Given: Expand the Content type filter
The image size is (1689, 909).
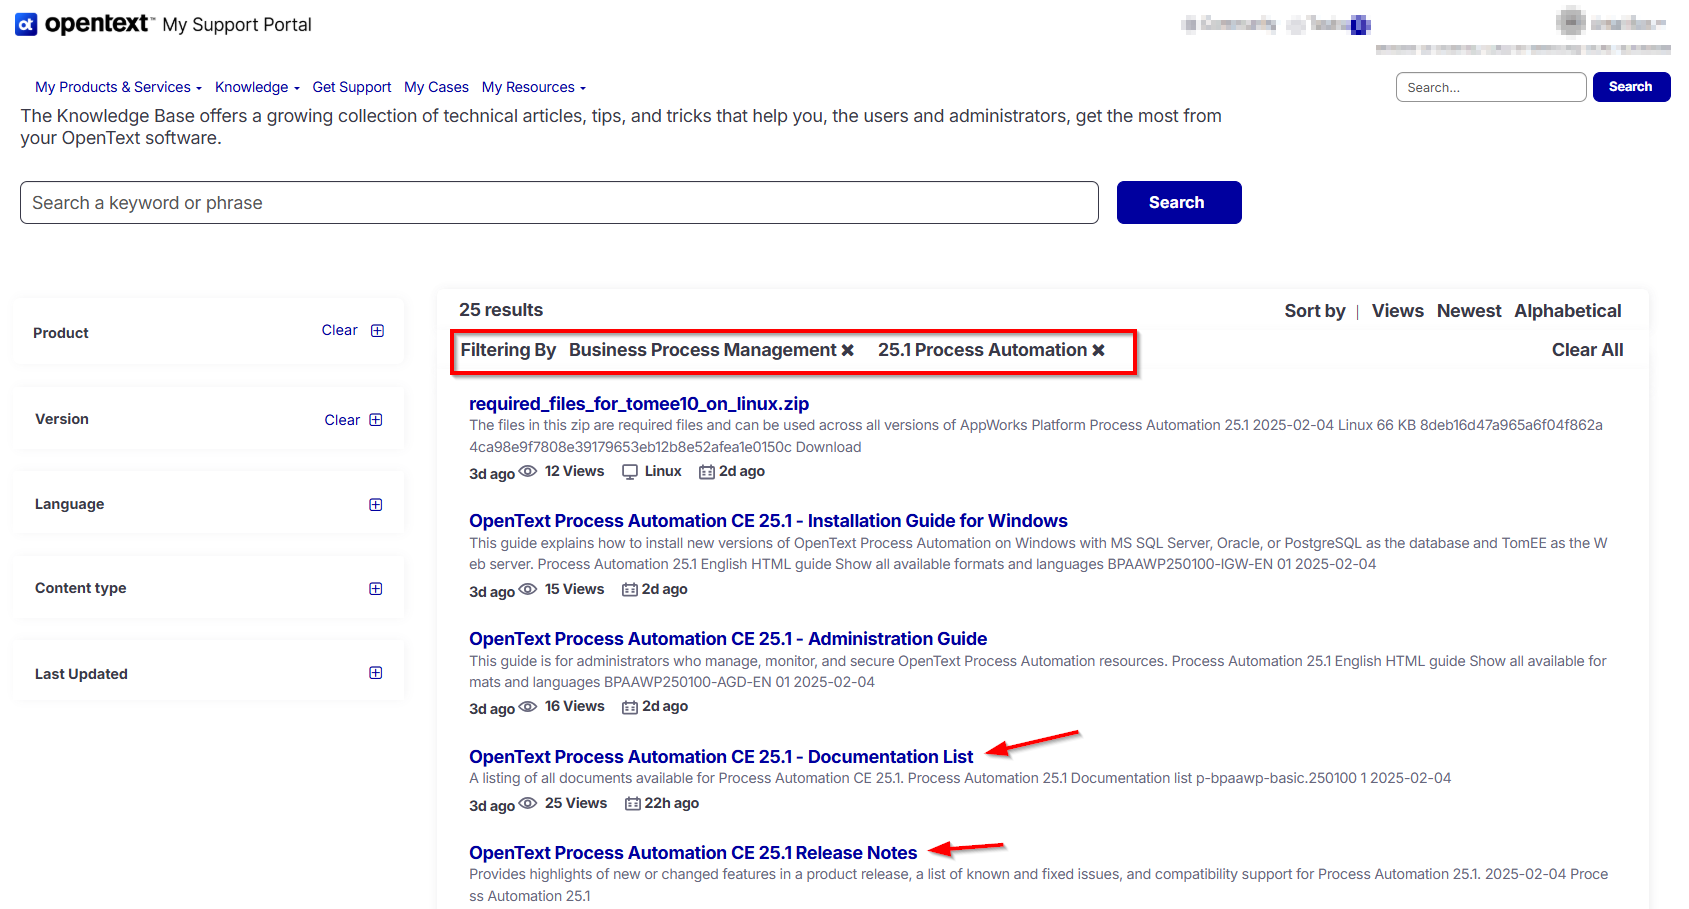Looking at the screenshot, I should (x=376, y=589).
